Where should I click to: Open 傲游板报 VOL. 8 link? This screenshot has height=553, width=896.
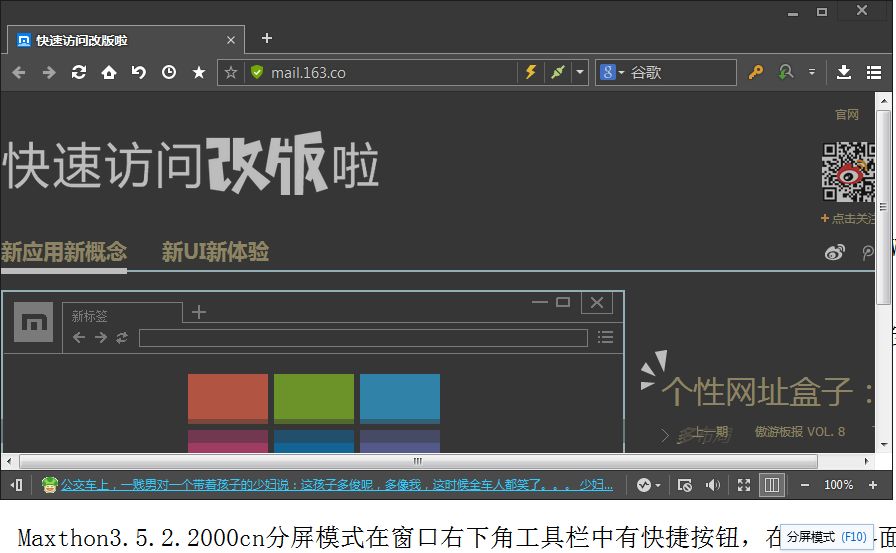pyautogui.click(x=800, y=432)
